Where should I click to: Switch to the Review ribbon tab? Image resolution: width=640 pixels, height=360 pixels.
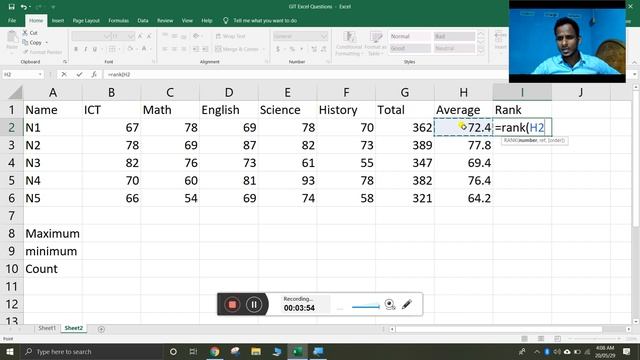[165, 20]
